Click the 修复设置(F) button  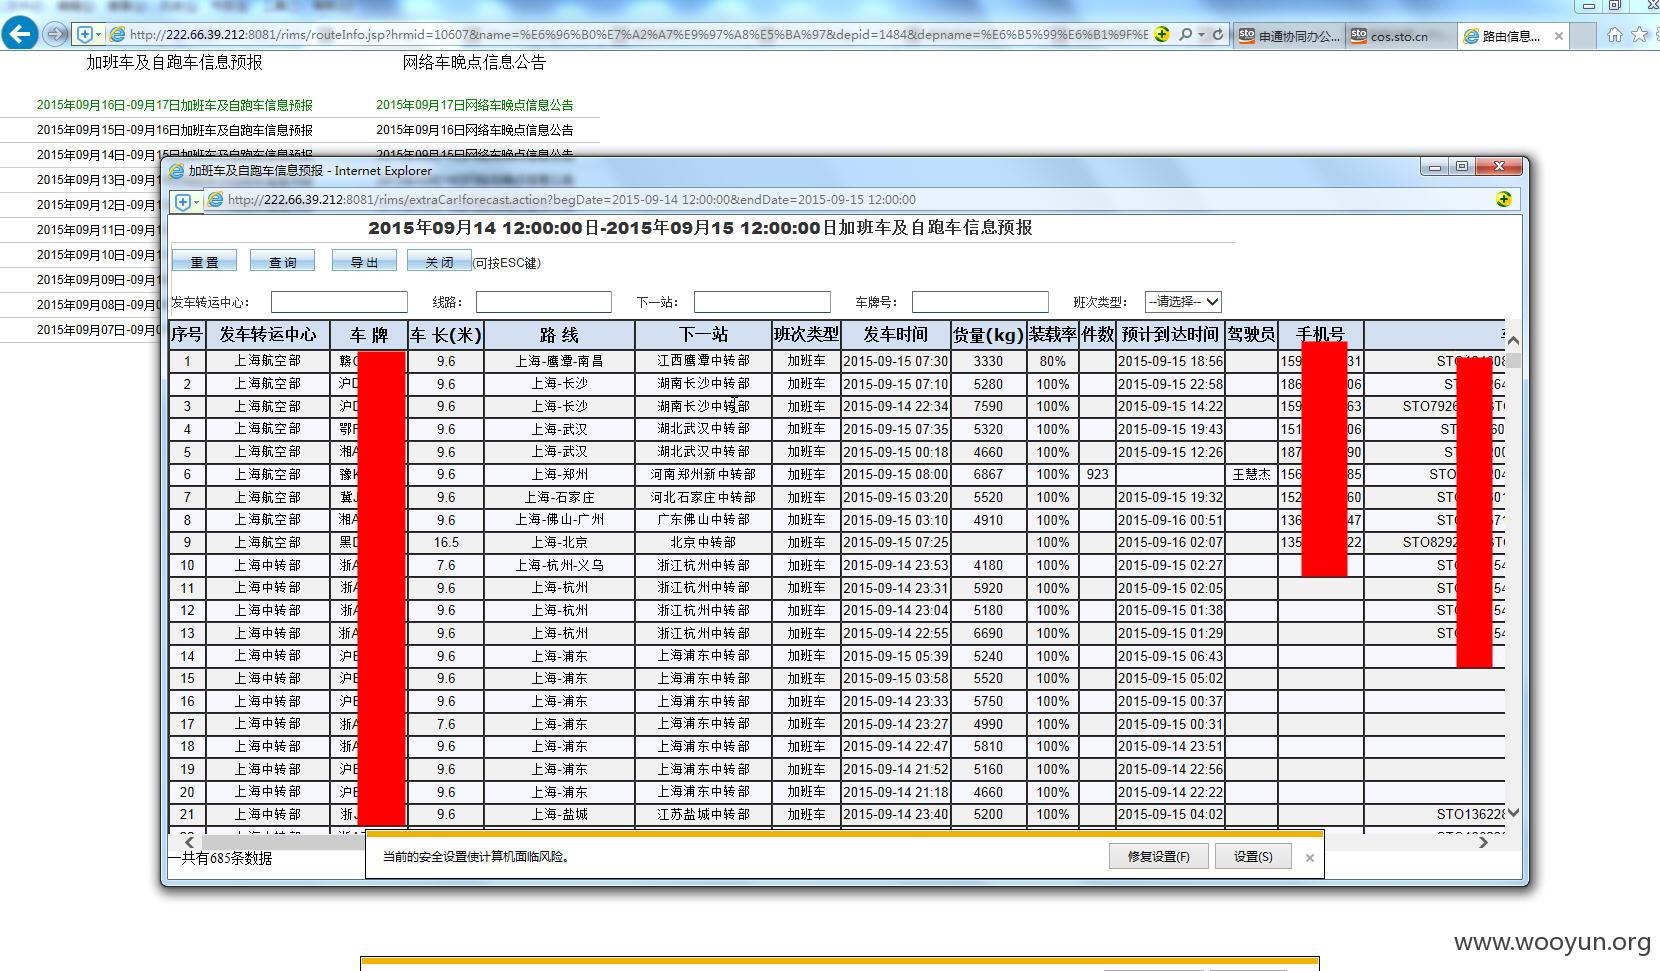[x=1159, y=856]
